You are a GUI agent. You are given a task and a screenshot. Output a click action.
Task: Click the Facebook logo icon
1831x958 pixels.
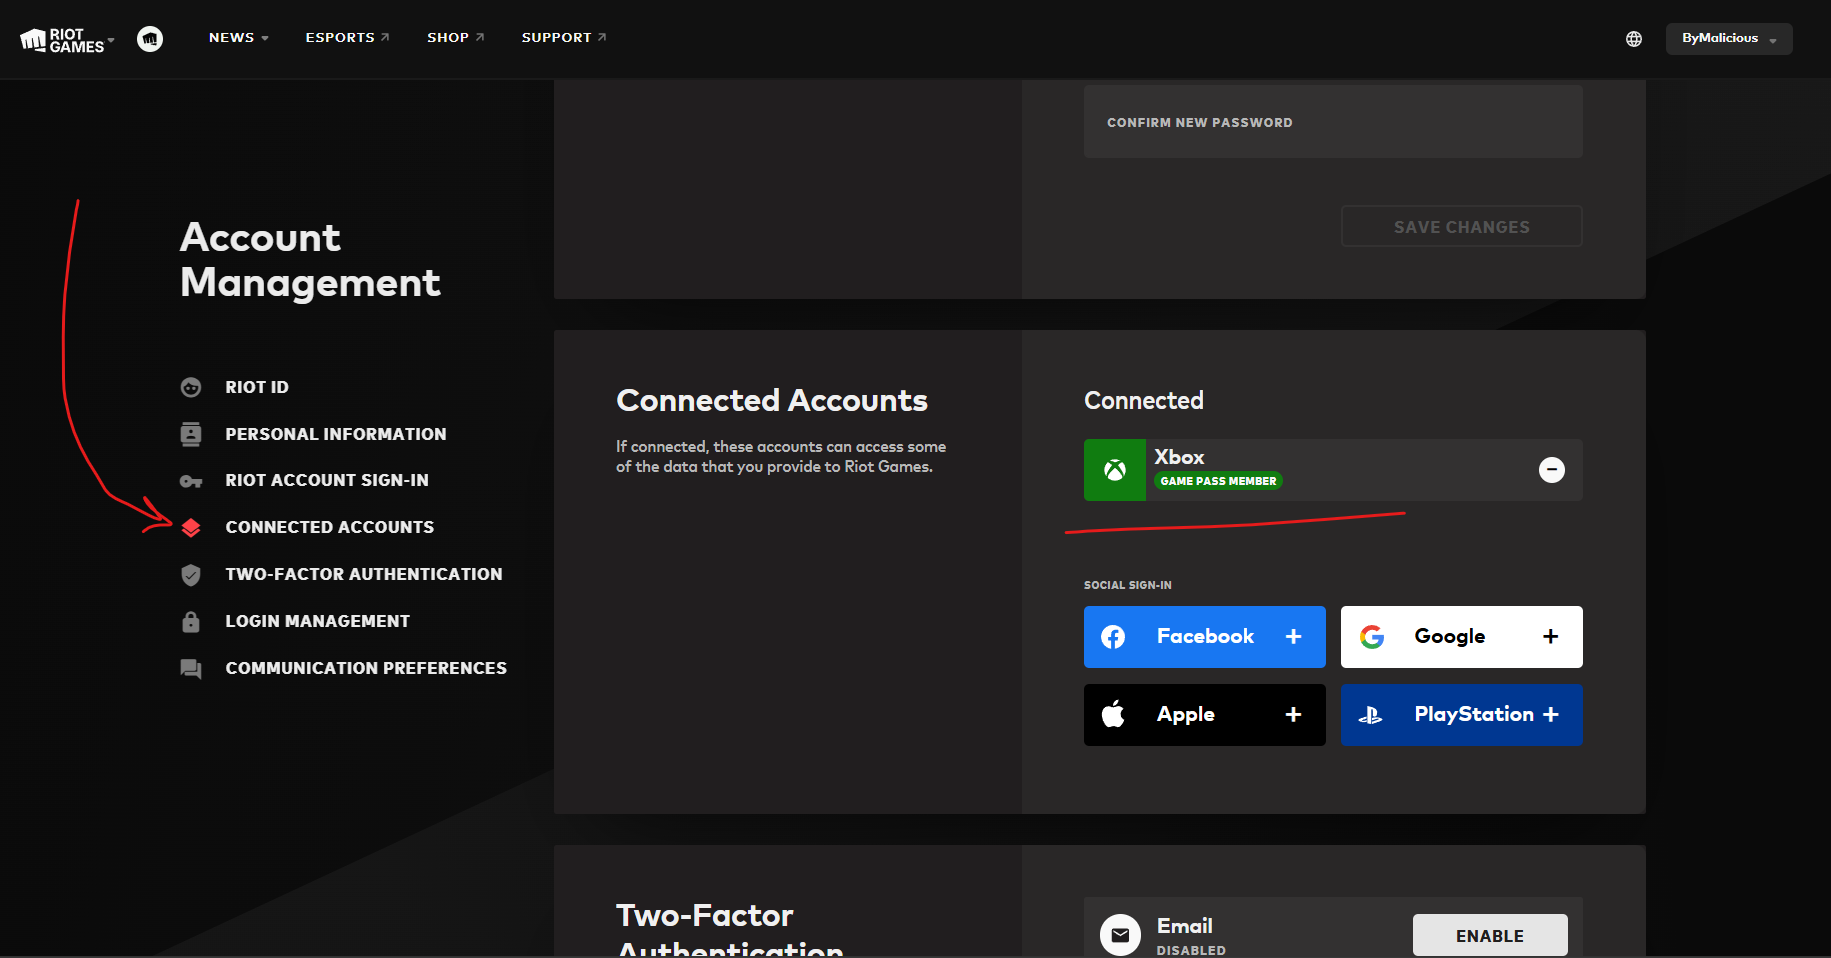point(1113,637)
